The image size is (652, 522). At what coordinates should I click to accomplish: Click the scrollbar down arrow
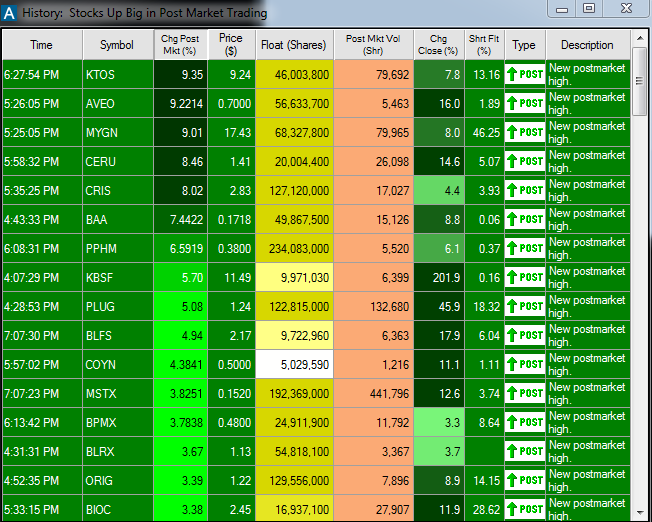click(x=640, y=513)
